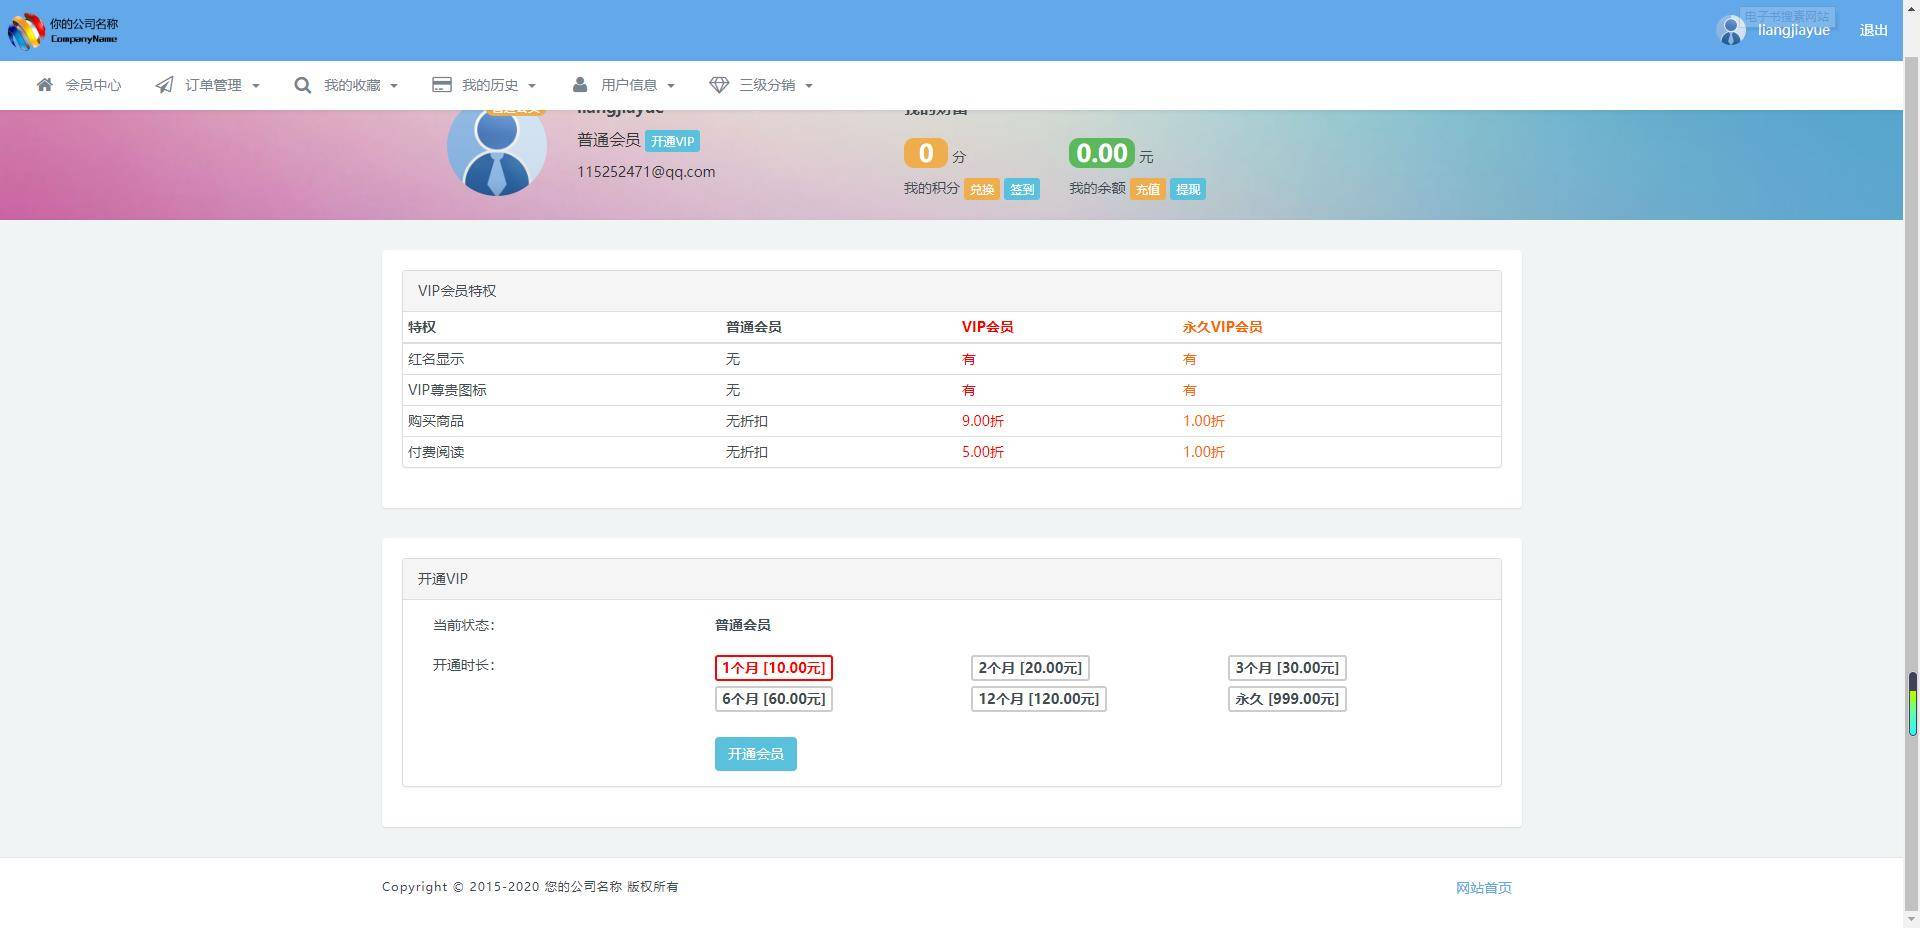Click the 开通VIP panel heading

(x=443, y=579)
